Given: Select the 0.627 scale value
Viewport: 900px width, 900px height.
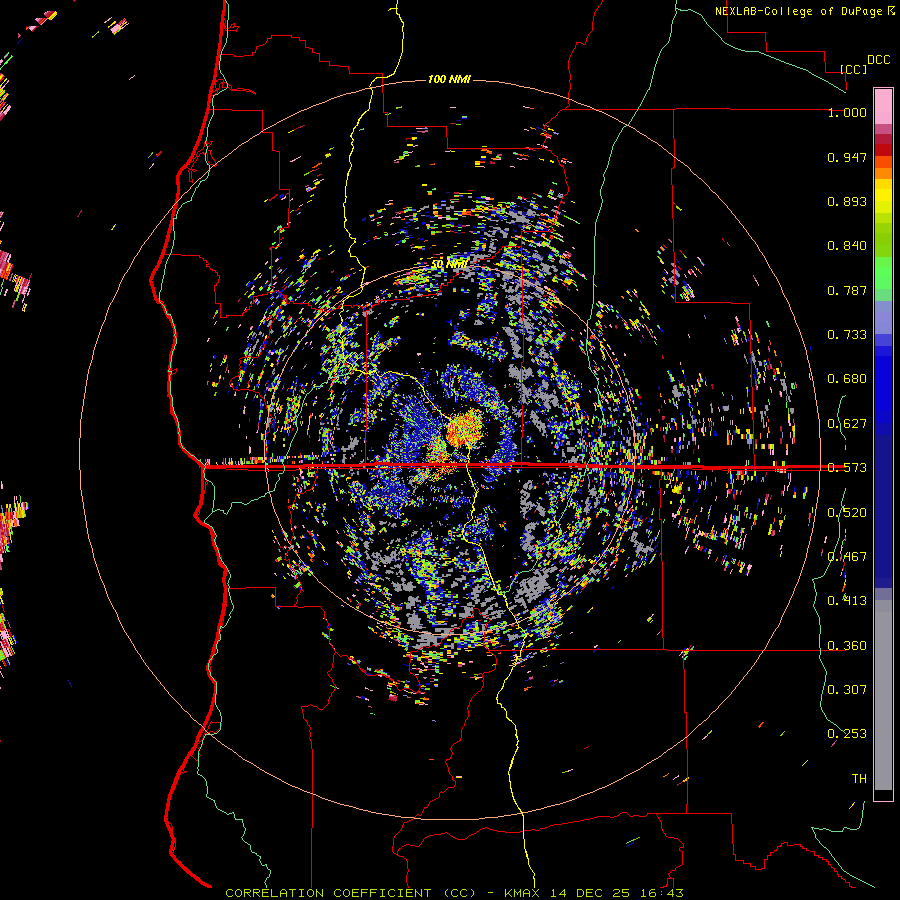Looking at the screenshot, I should tap(847, 424).
